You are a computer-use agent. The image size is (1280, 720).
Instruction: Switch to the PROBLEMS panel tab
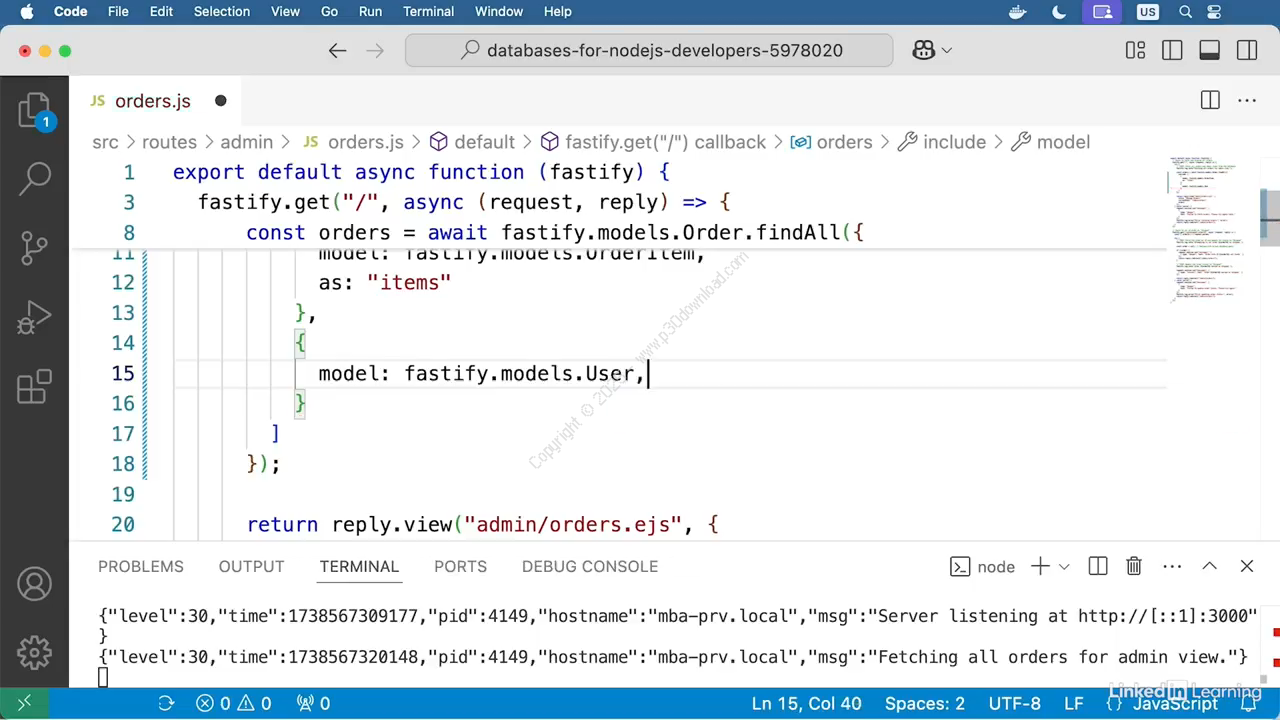(141, 566)
